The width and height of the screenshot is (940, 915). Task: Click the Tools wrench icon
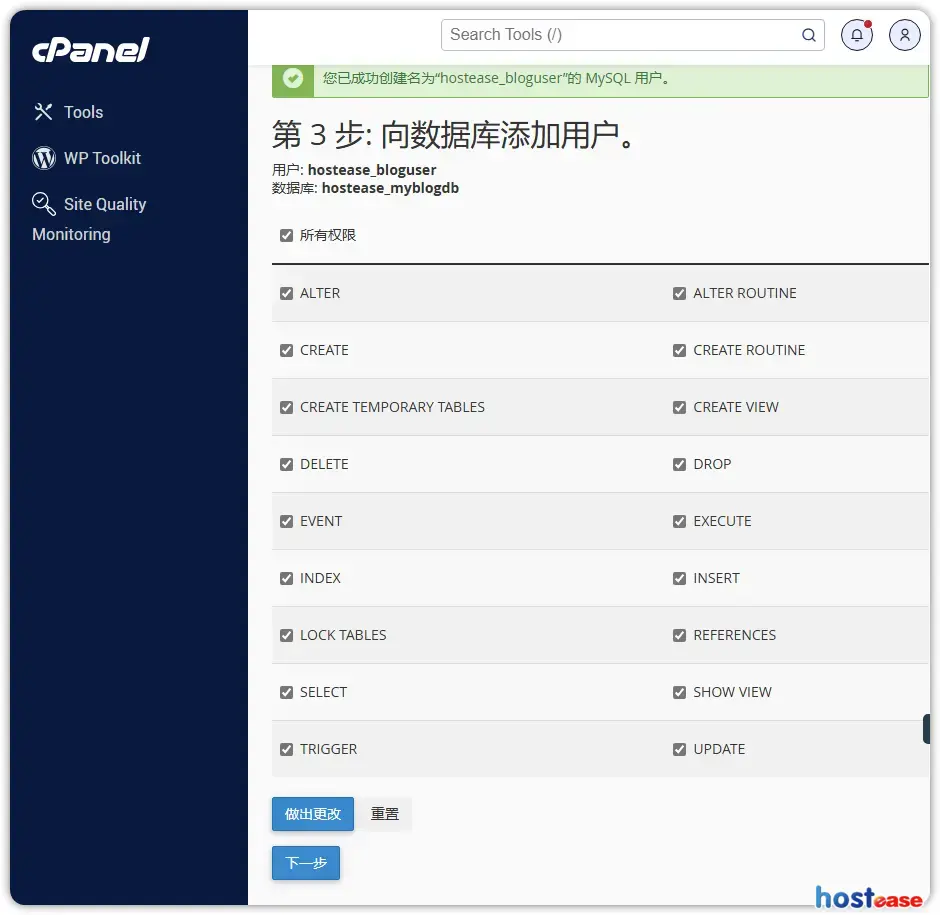43,112
